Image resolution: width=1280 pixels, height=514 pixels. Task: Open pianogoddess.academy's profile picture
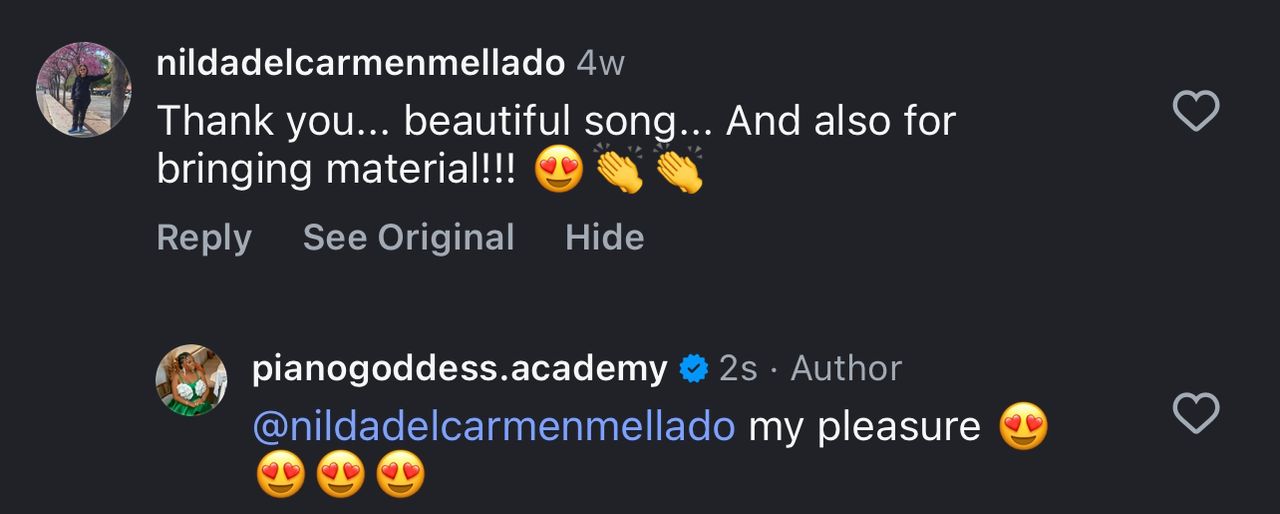191,380
